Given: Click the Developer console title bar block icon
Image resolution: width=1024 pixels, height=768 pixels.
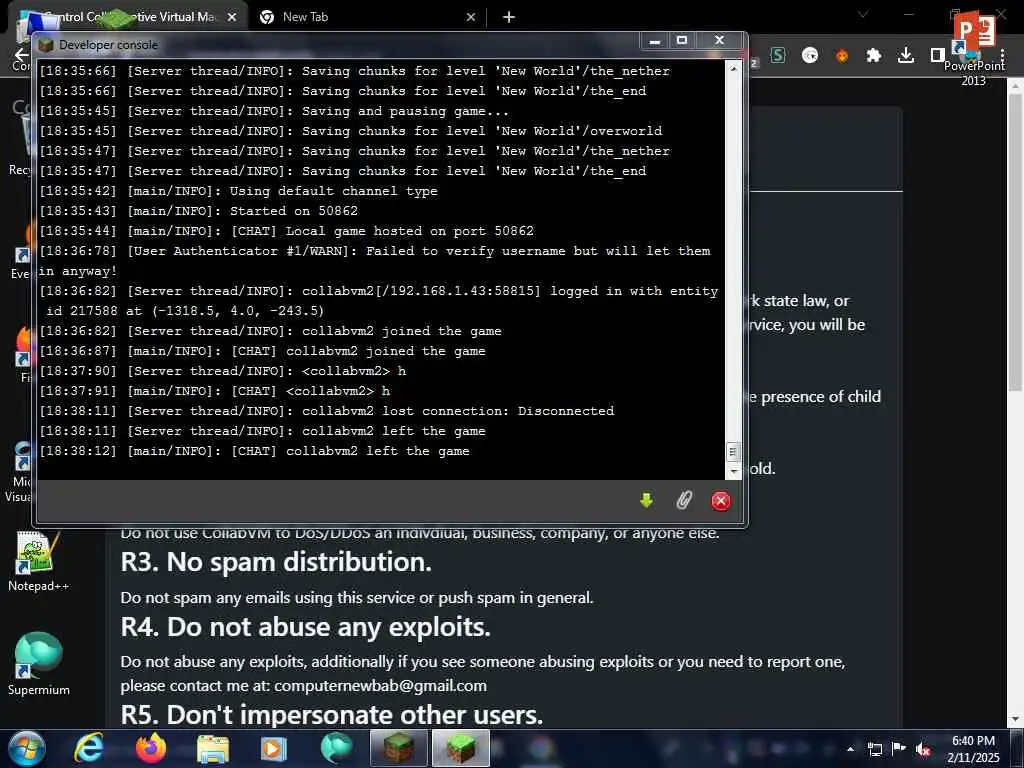Looking at the screenshot, I should coord(45,45).
